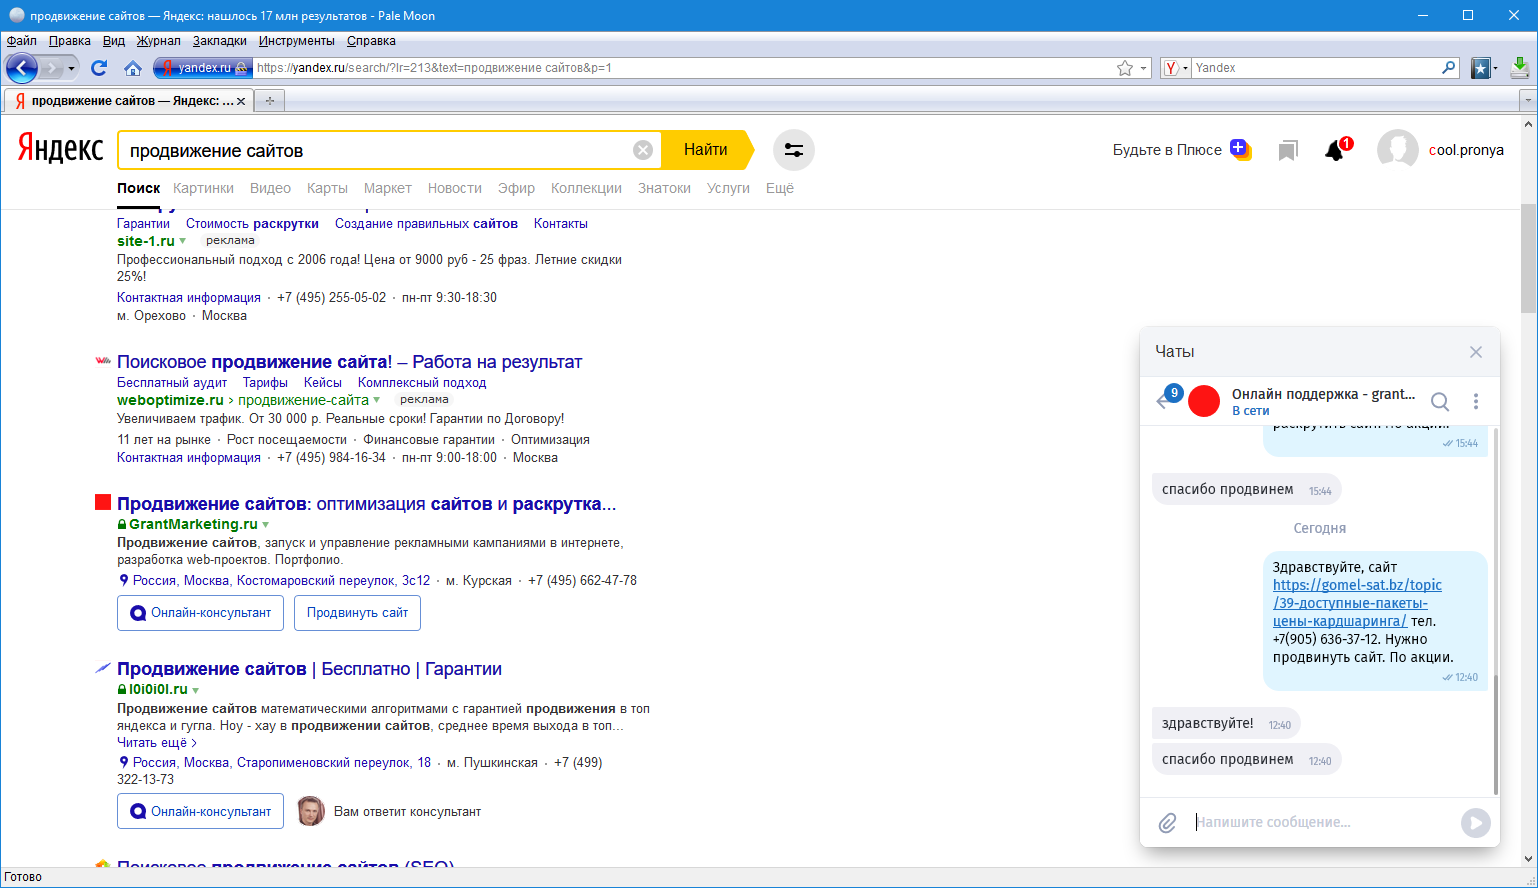This screenshot has height=888, width=1538.
Task: Click the page scrollbar down arrow
Action: point(1528,858)
